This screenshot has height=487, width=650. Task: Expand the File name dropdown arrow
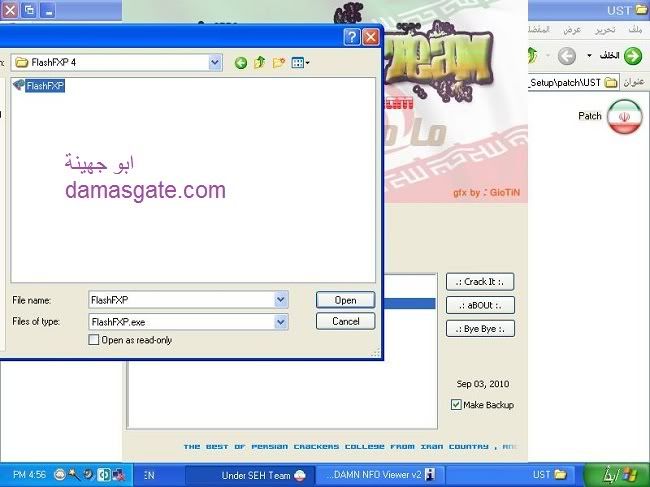tap(281, 300)
